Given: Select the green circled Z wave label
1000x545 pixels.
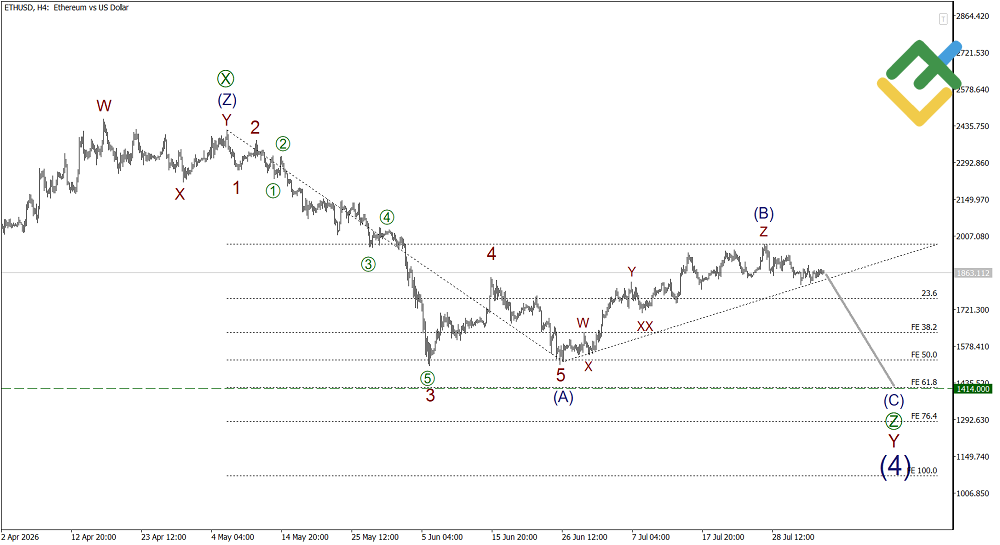Looking at the screenshot, I should 893,421.
